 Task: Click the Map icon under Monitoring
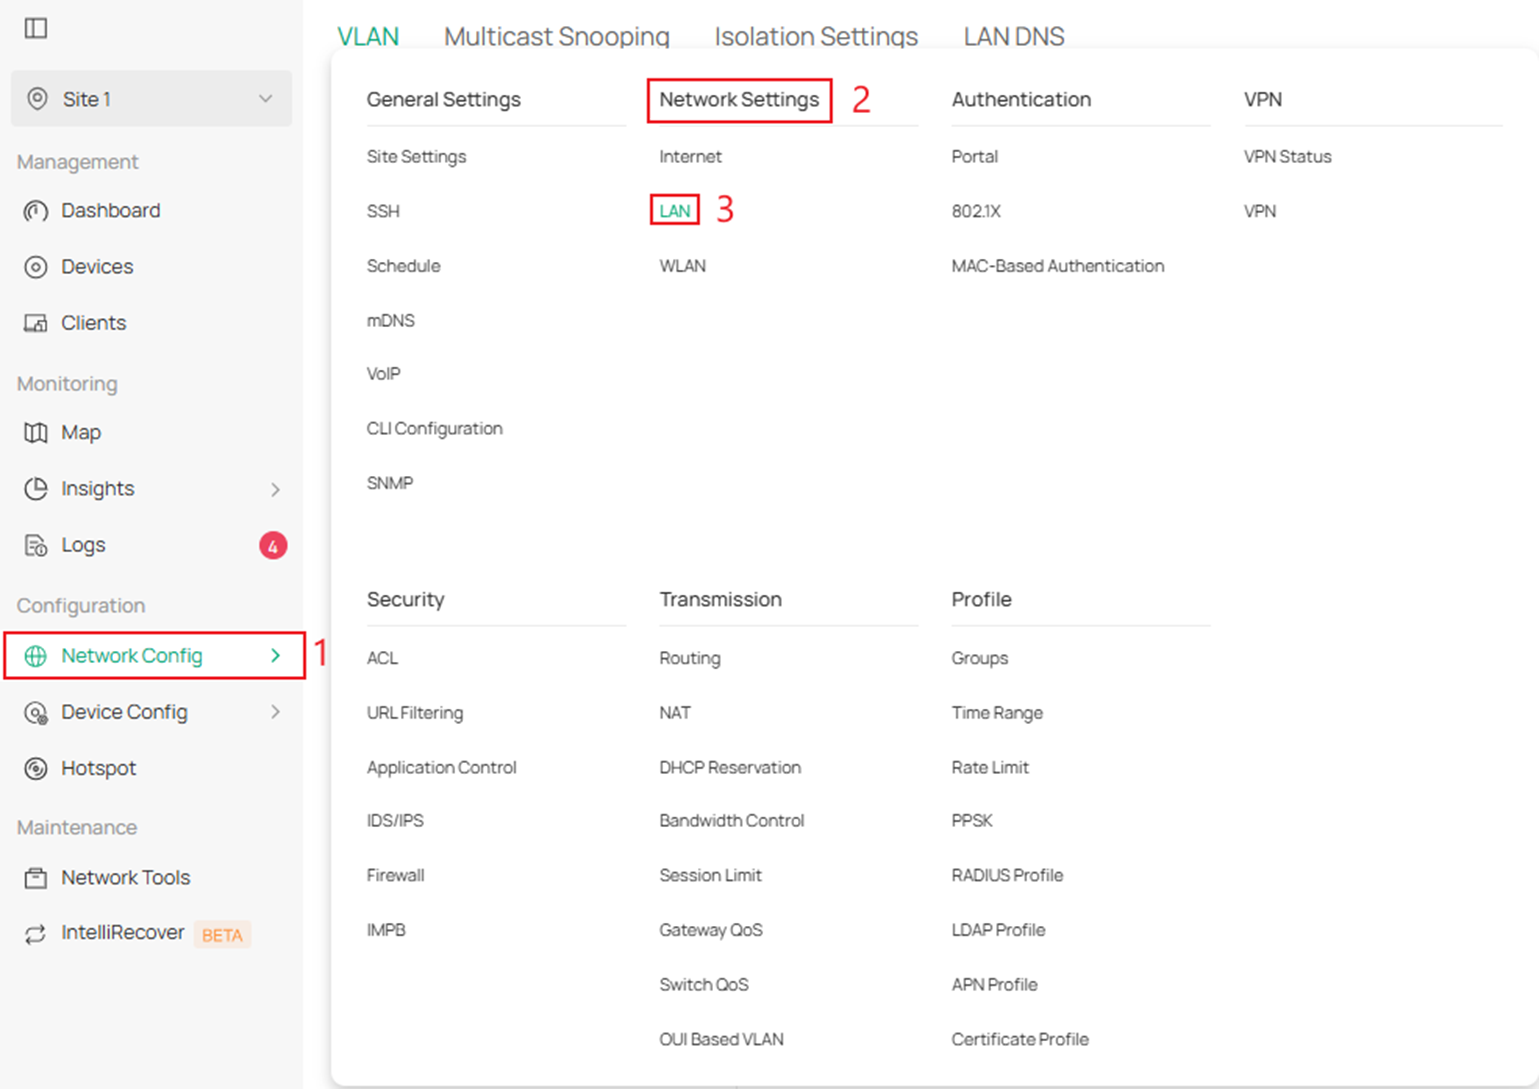(36, 432)
